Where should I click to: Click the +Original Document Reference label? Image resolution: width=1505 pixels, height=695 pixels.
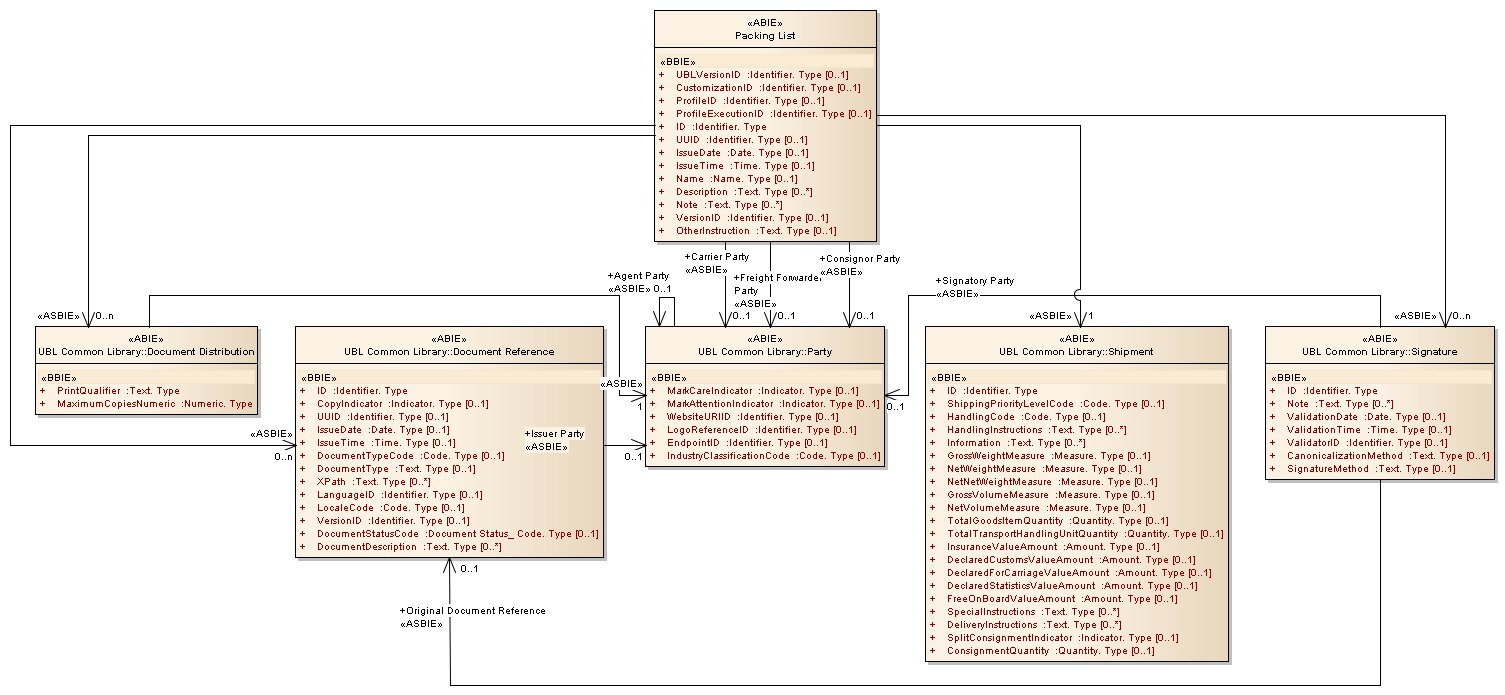[x=472, y=610]
